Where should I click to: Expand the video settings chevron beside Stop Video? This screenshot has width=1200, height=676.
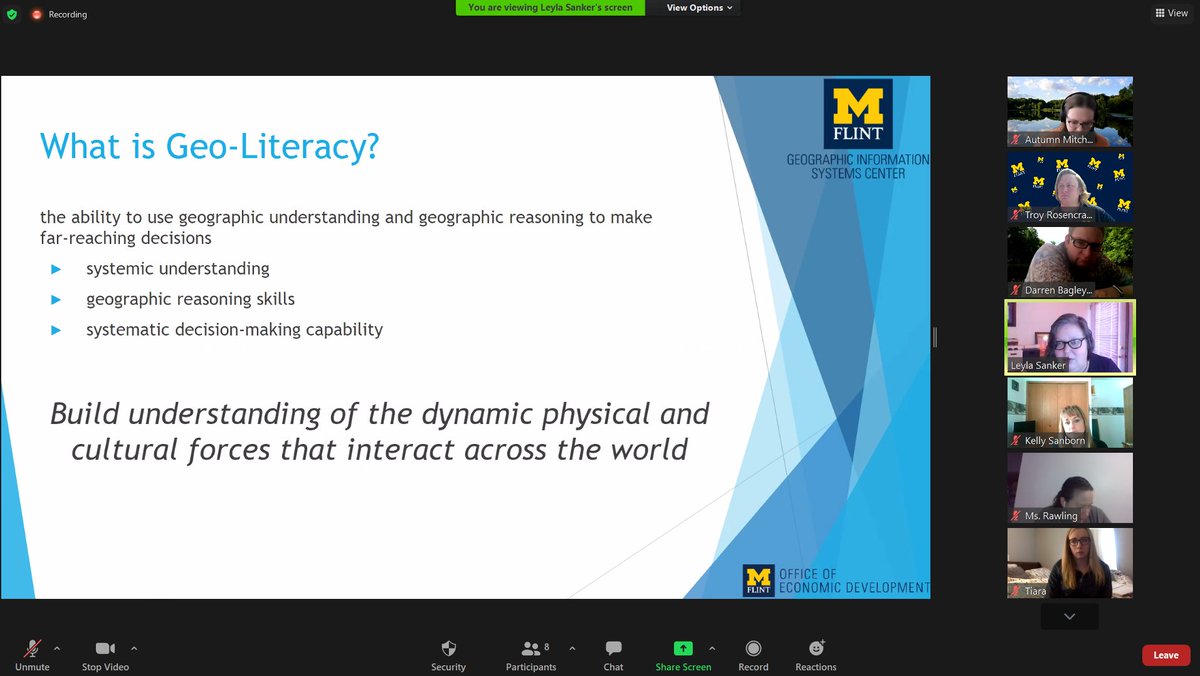click(x=133, y=648)
